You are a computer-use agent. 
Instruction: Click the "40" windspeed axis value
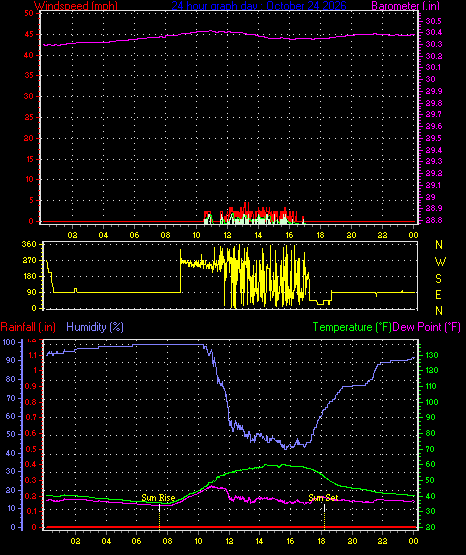pos(29,55)
